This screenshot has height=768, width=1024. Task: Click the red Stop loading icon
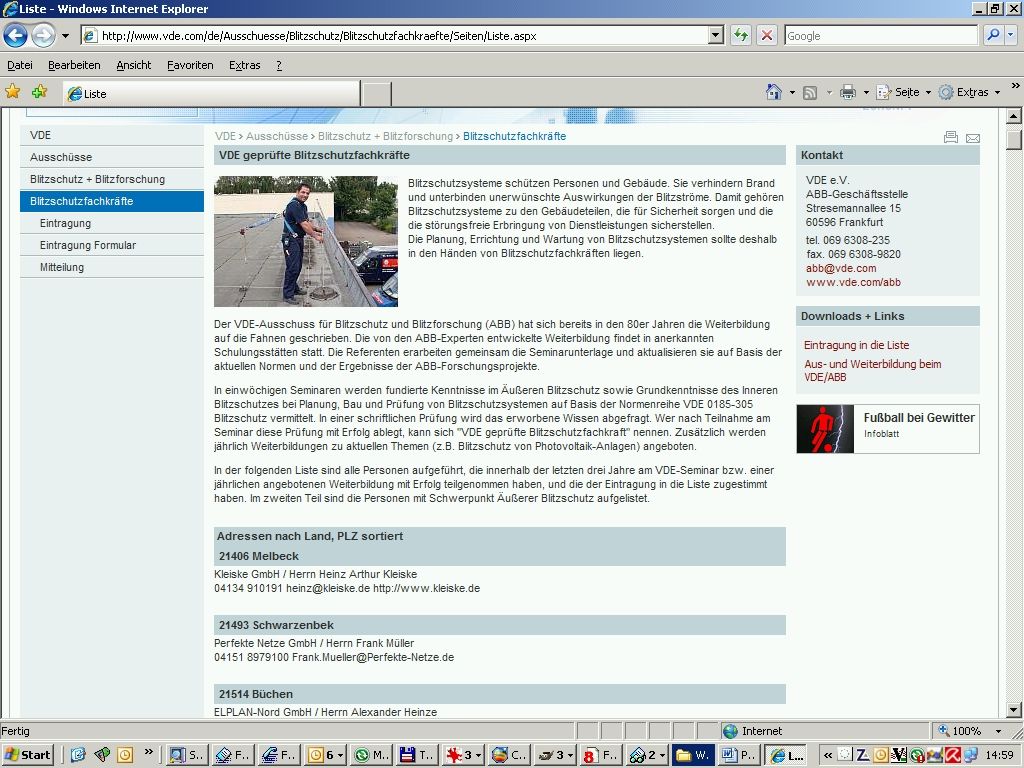pyautogui.click(x=767, y=35)
